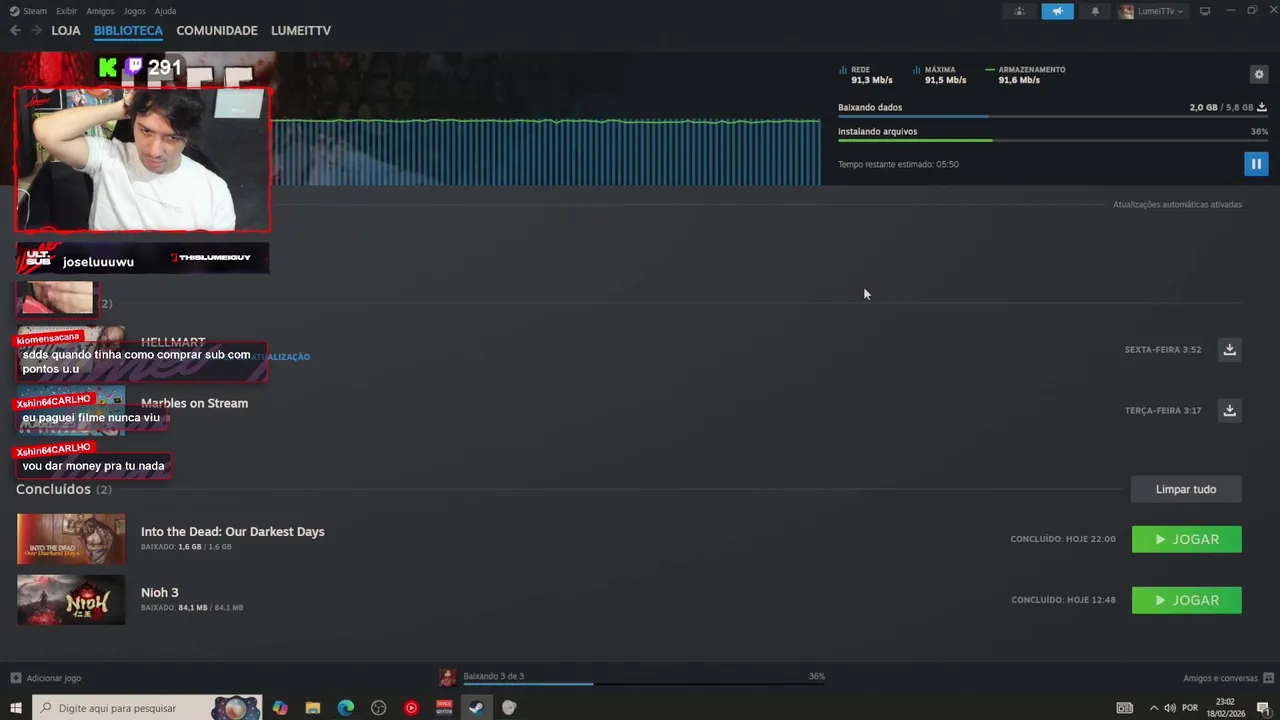Open the blue announcements megaphone
Image resolution: width=1280 pixels, height=720 pixels.
pos(1057,11)
